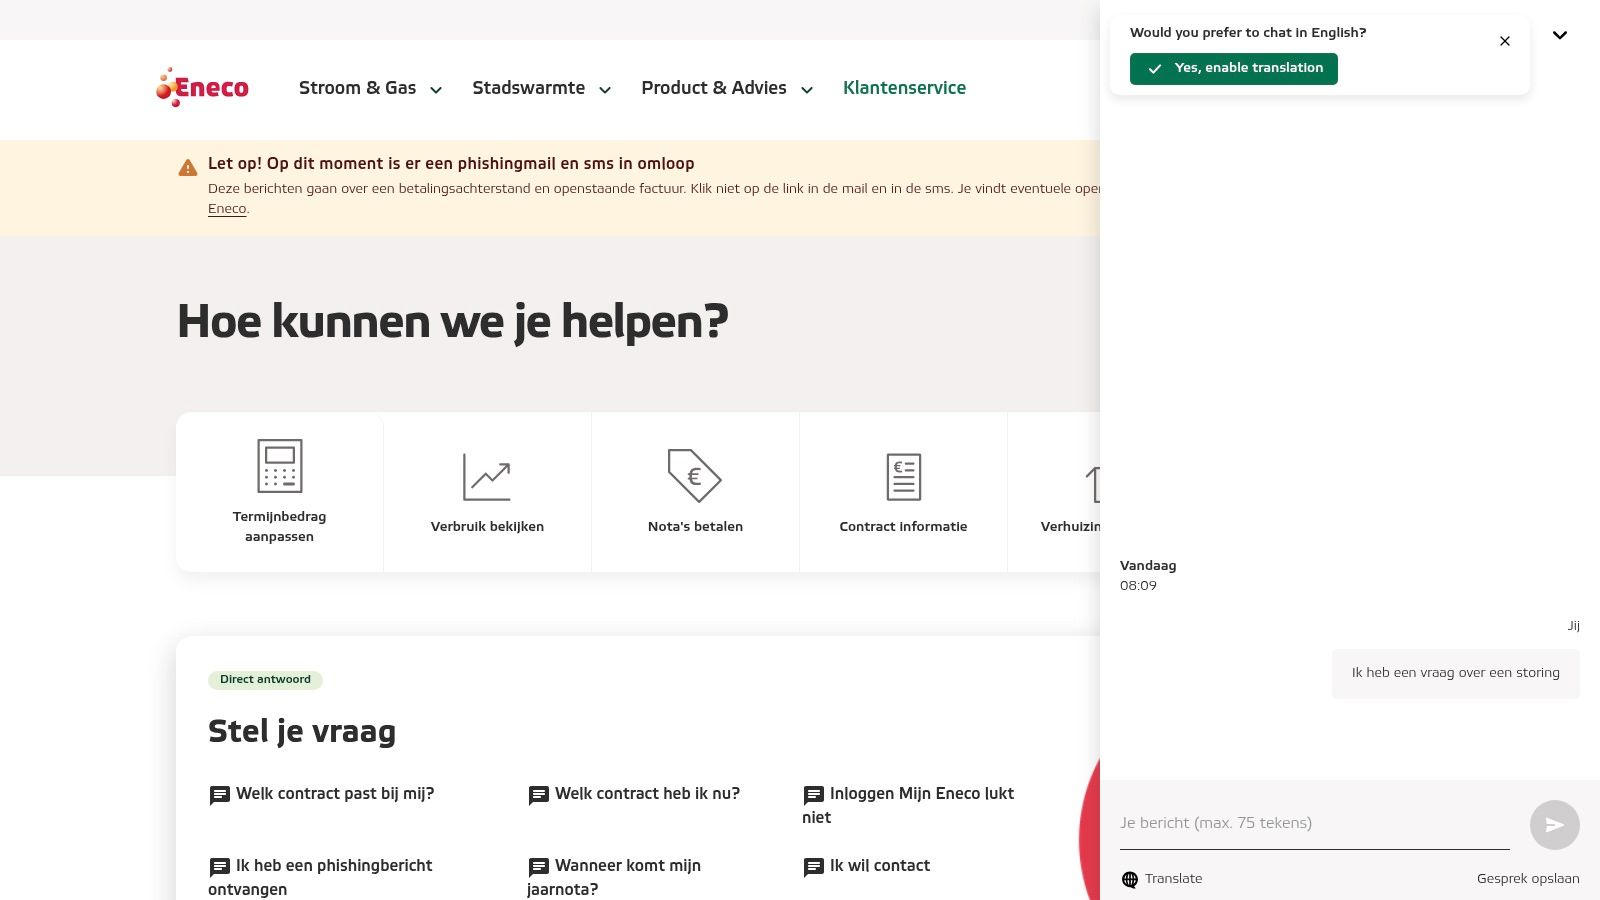1600x900 pixels.
Task: Click the send message arrow in the chat
Action: pyautogui.click(x=1554, y=825)
